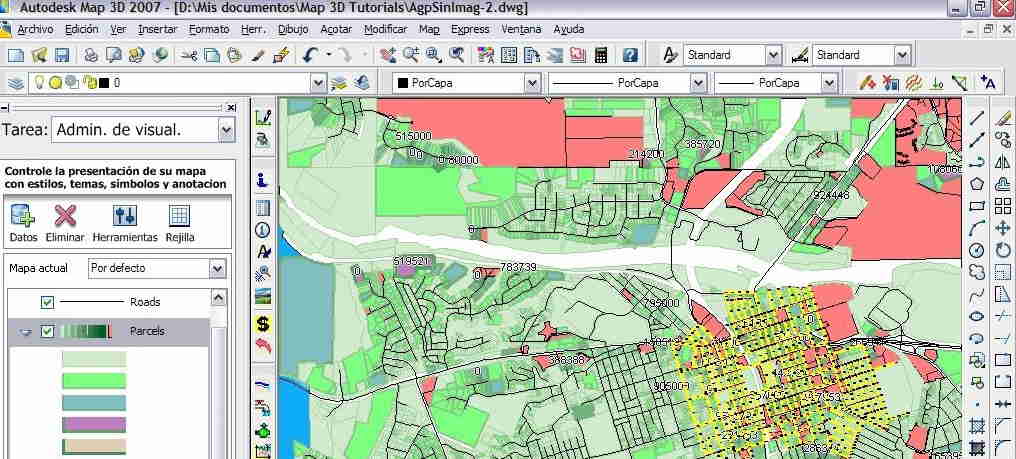Click the Undo arrow icon
The width and height of the screenshot is (1016, 459).
click(311, 55)
